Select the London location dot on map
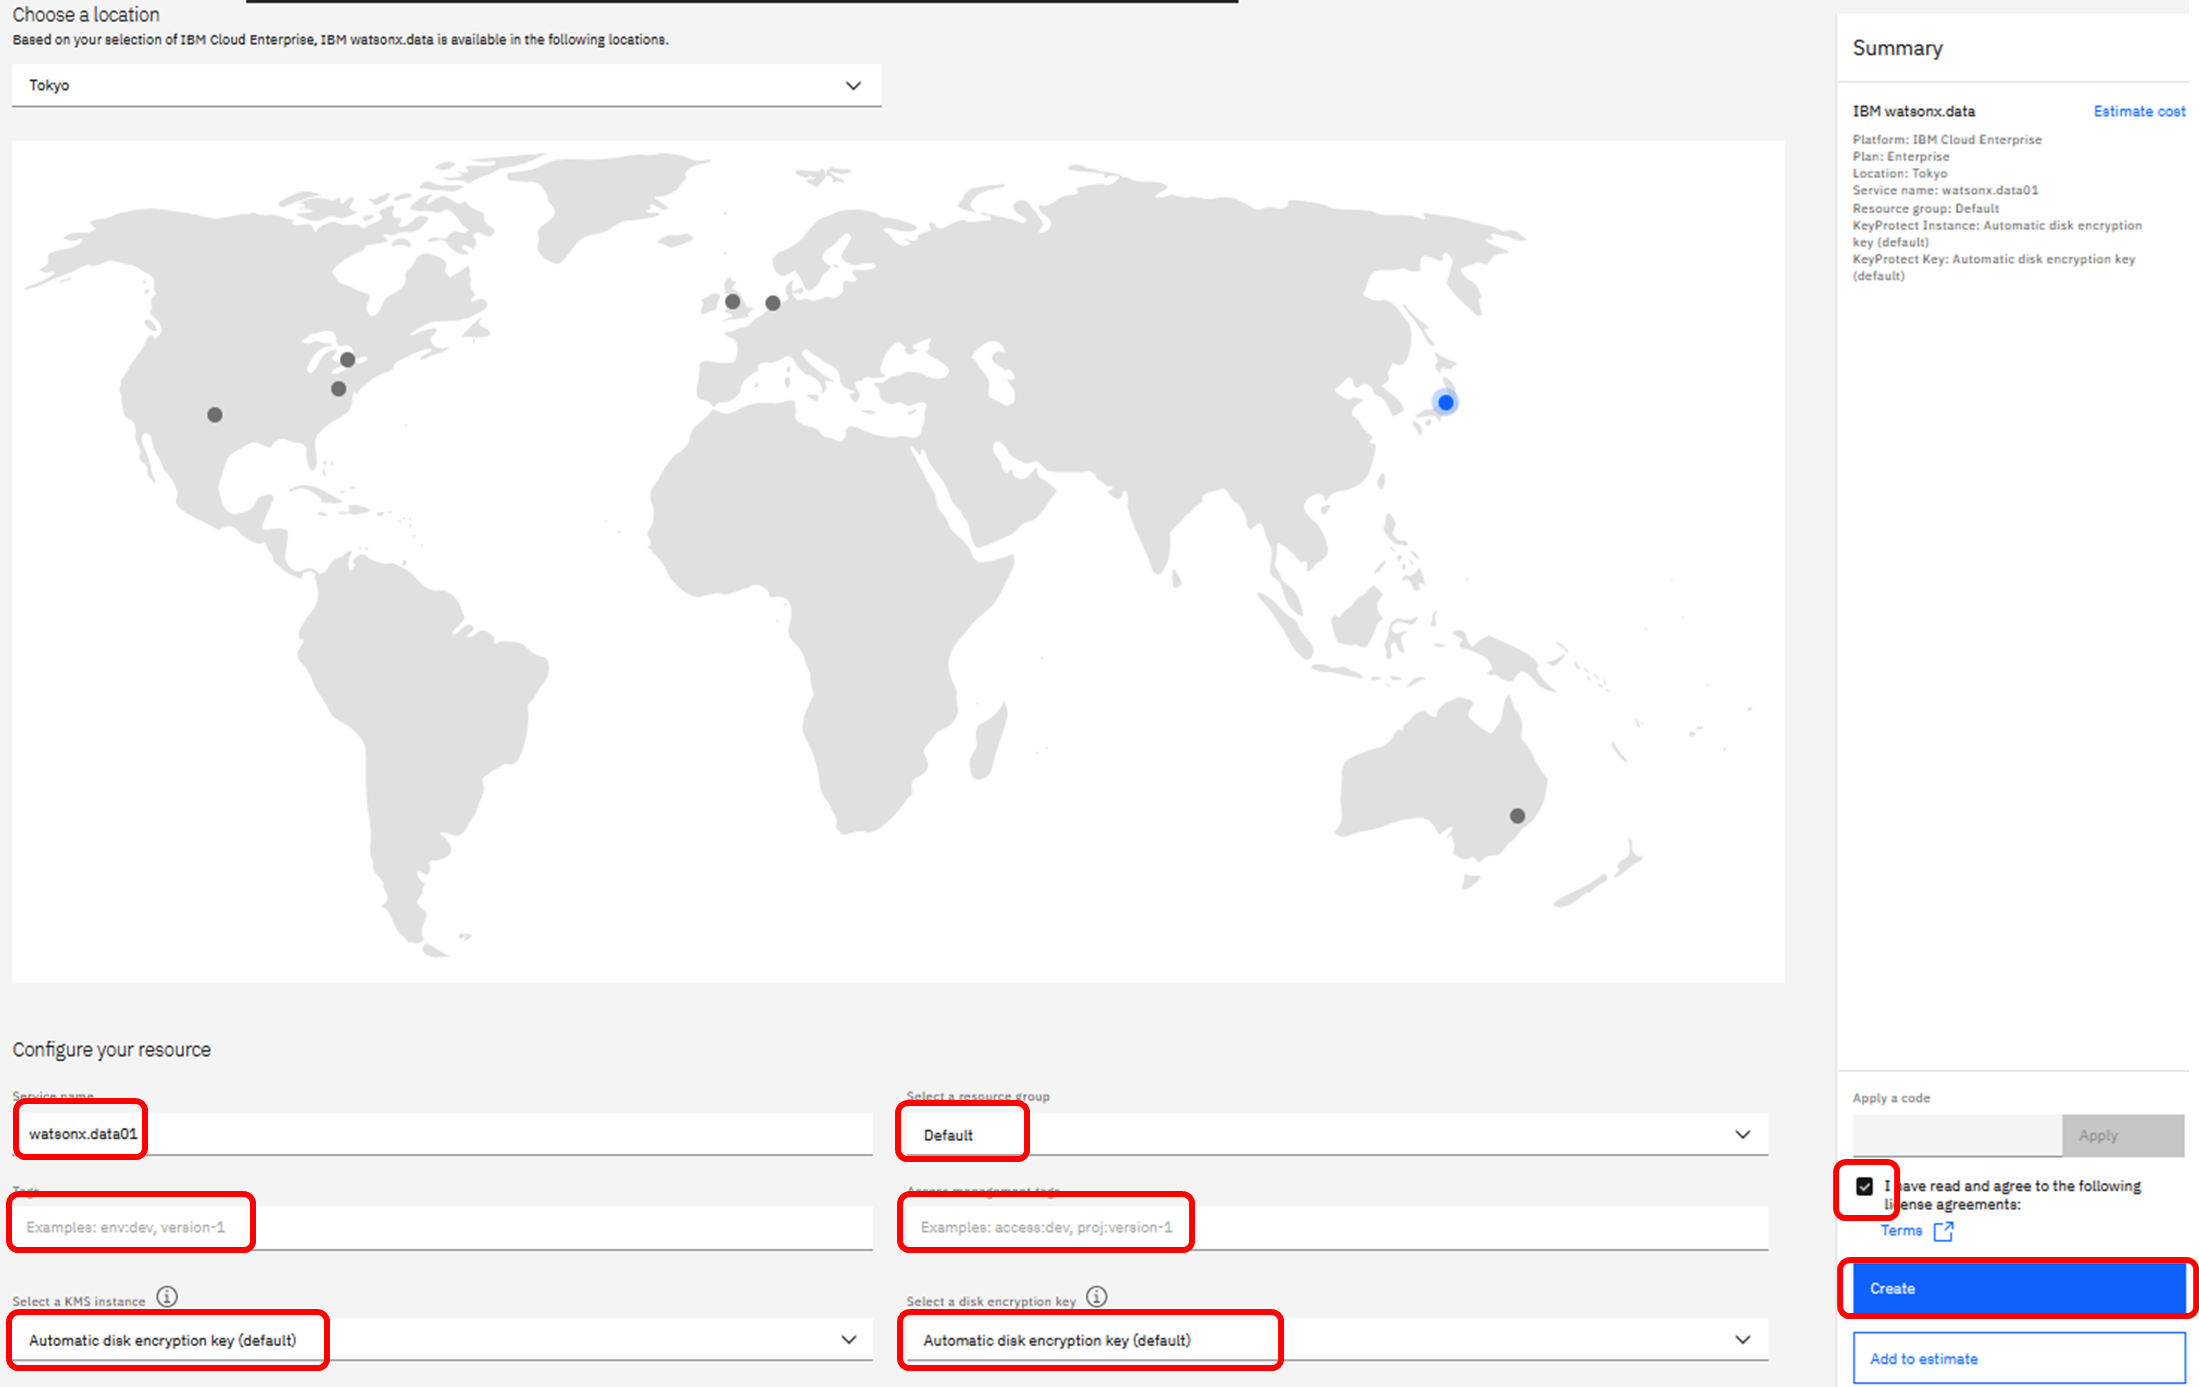This screenshot has width=2199, height=1387. (x=733, y=302)
